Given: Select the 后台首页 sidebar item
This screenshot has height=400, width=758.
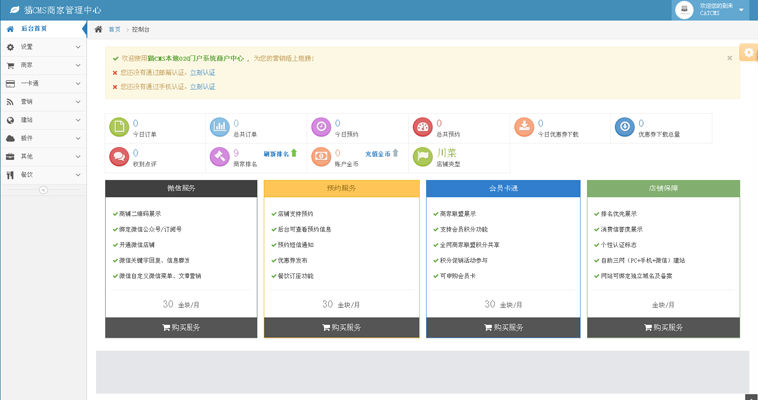Looking at the screenshot, I should pyautogui.click(x=43, y=29).
